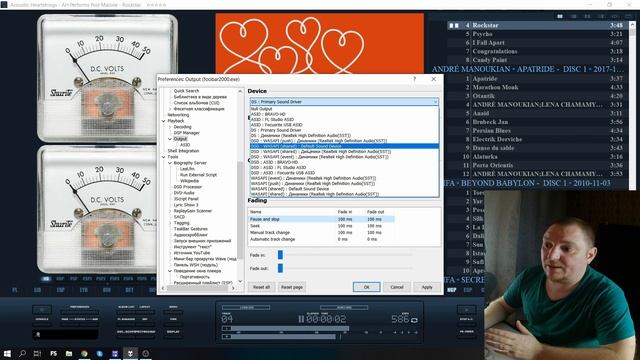Screen dimensions: 640x360
Task: Click the round icon after the alien taskbar icon
Action: [x=146, y=353]
